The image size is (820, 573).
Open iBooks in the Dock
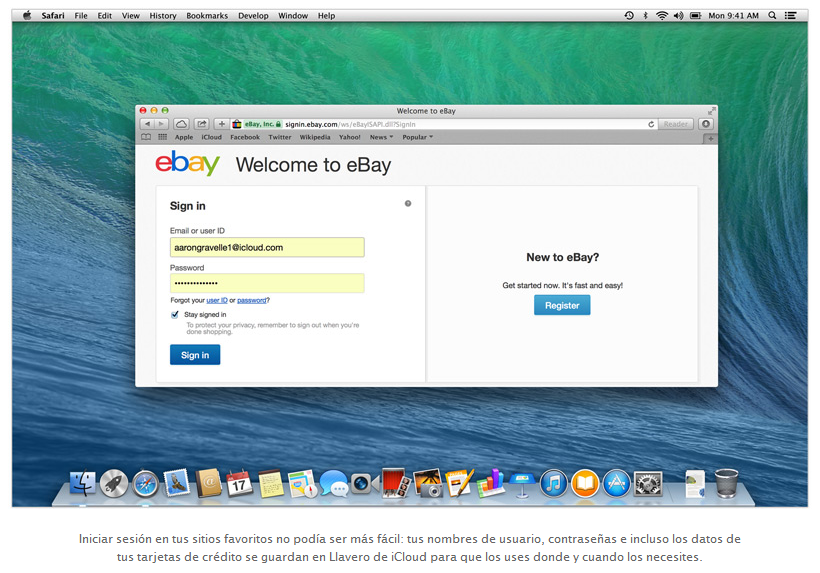[x=585, y=484]
